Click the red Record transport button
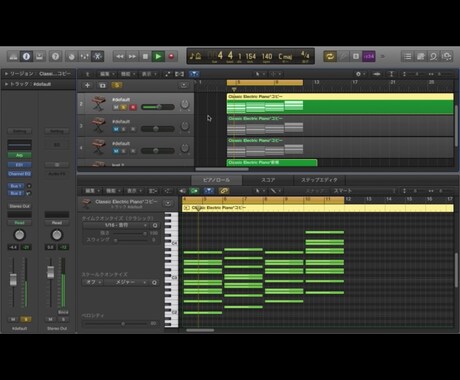460x380 pixels. point(171,56)
